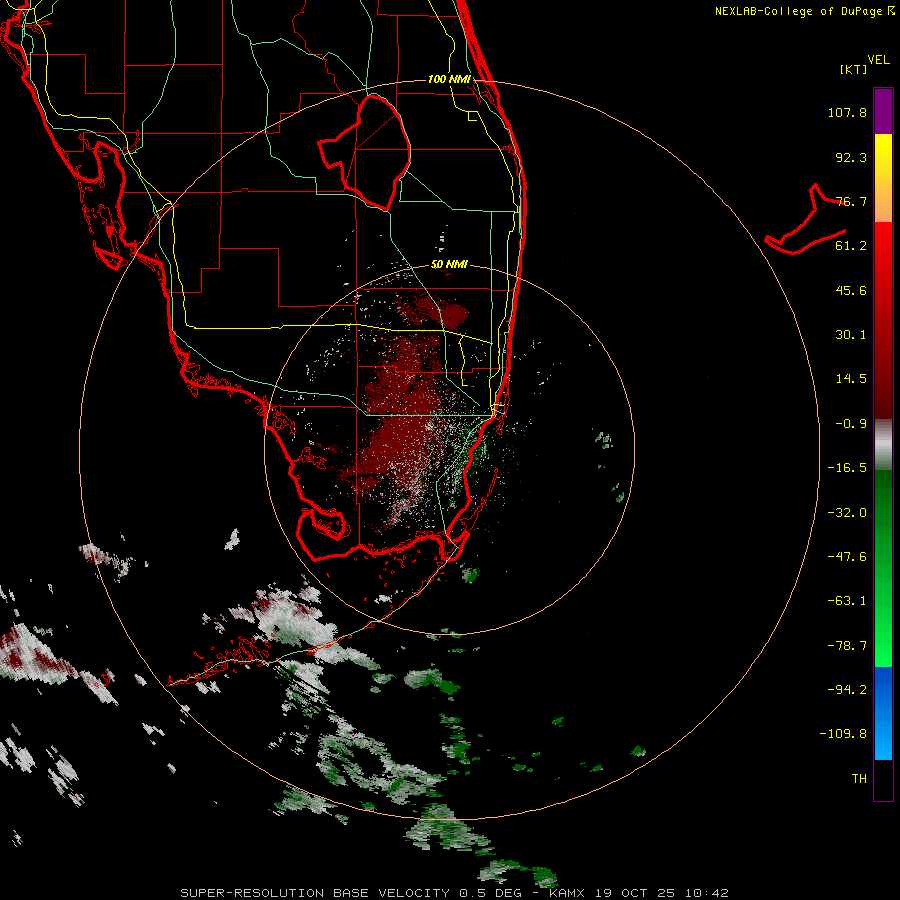Click the -63.1 velocity scale value

tap(847, 601)
